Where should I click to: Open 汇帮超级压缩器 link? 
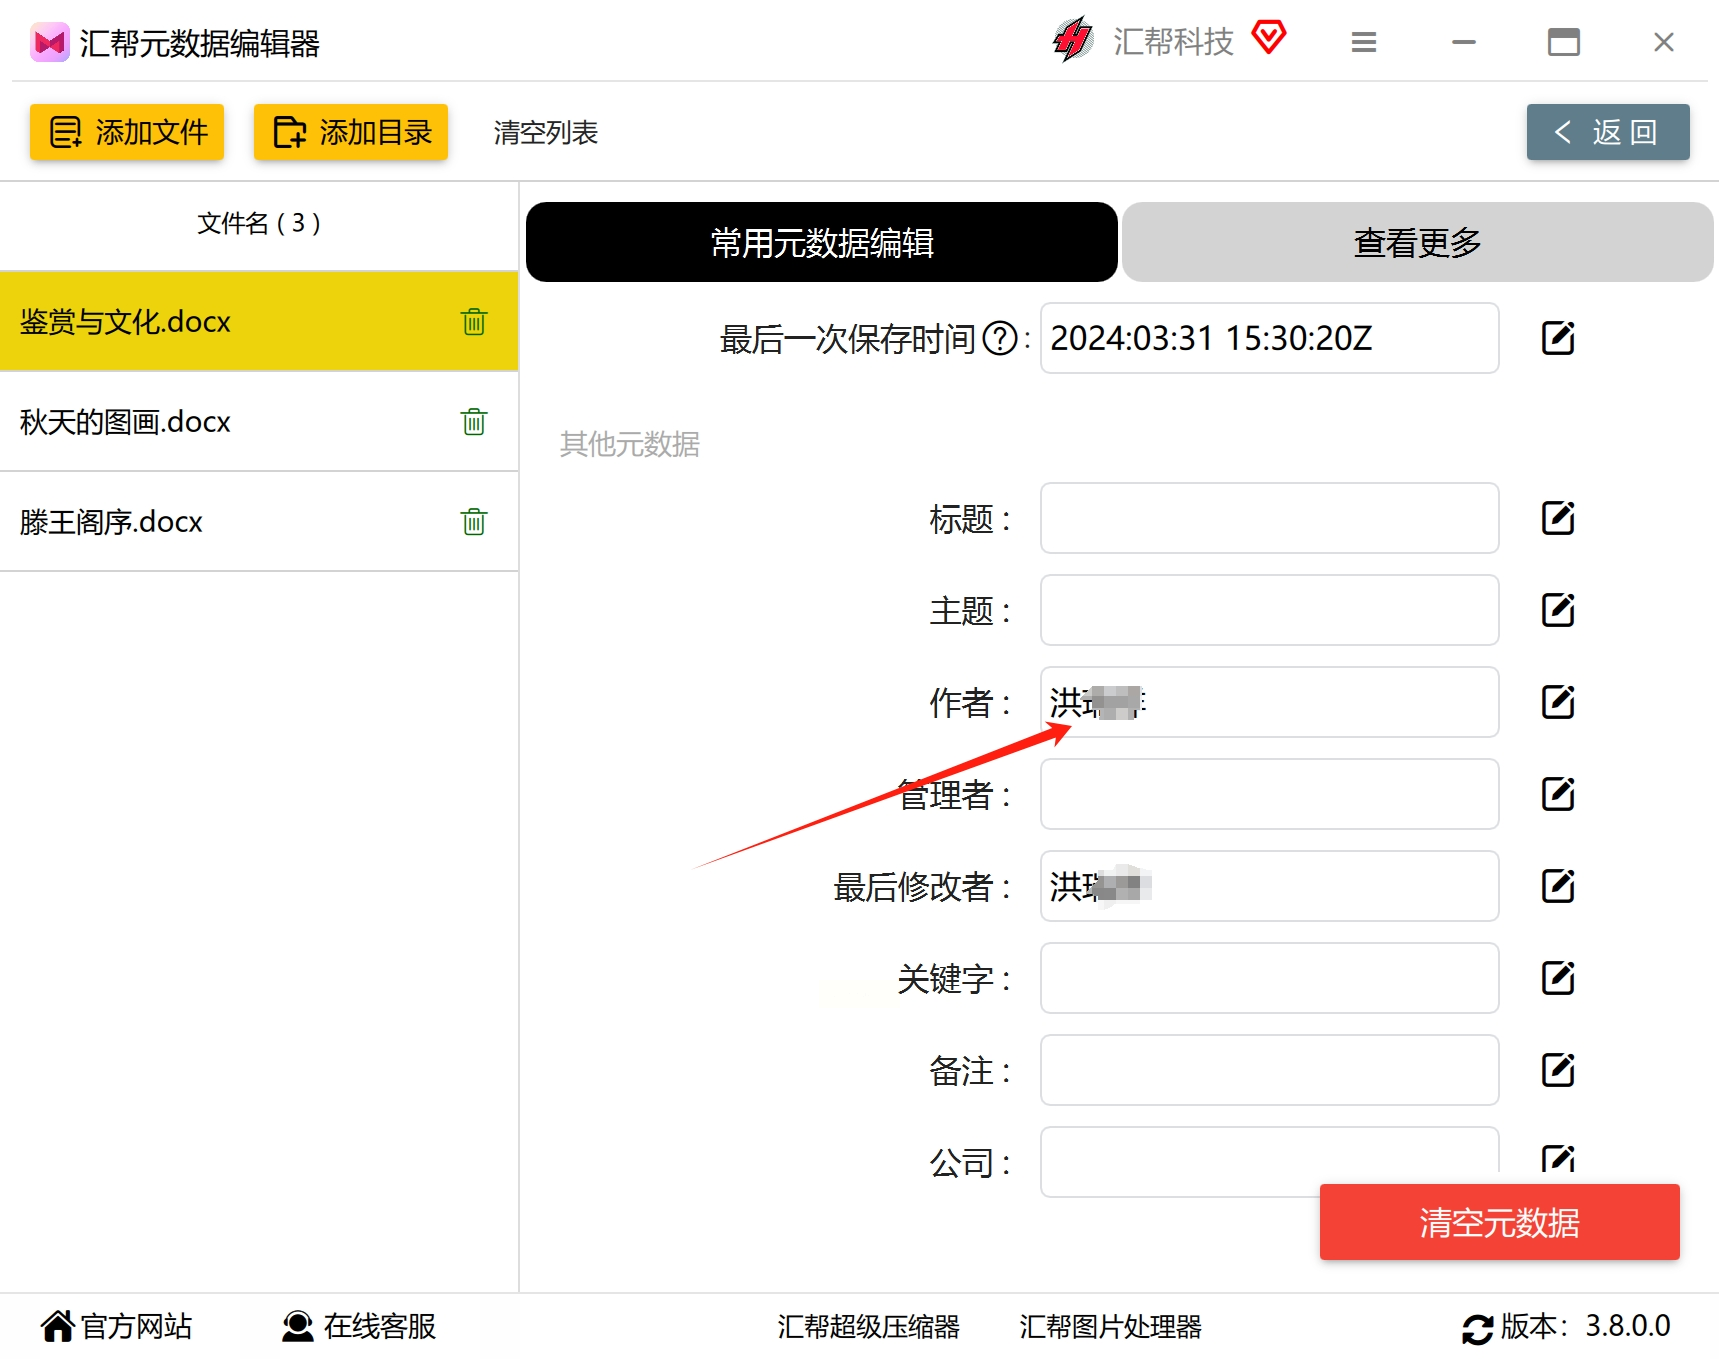868,1327
